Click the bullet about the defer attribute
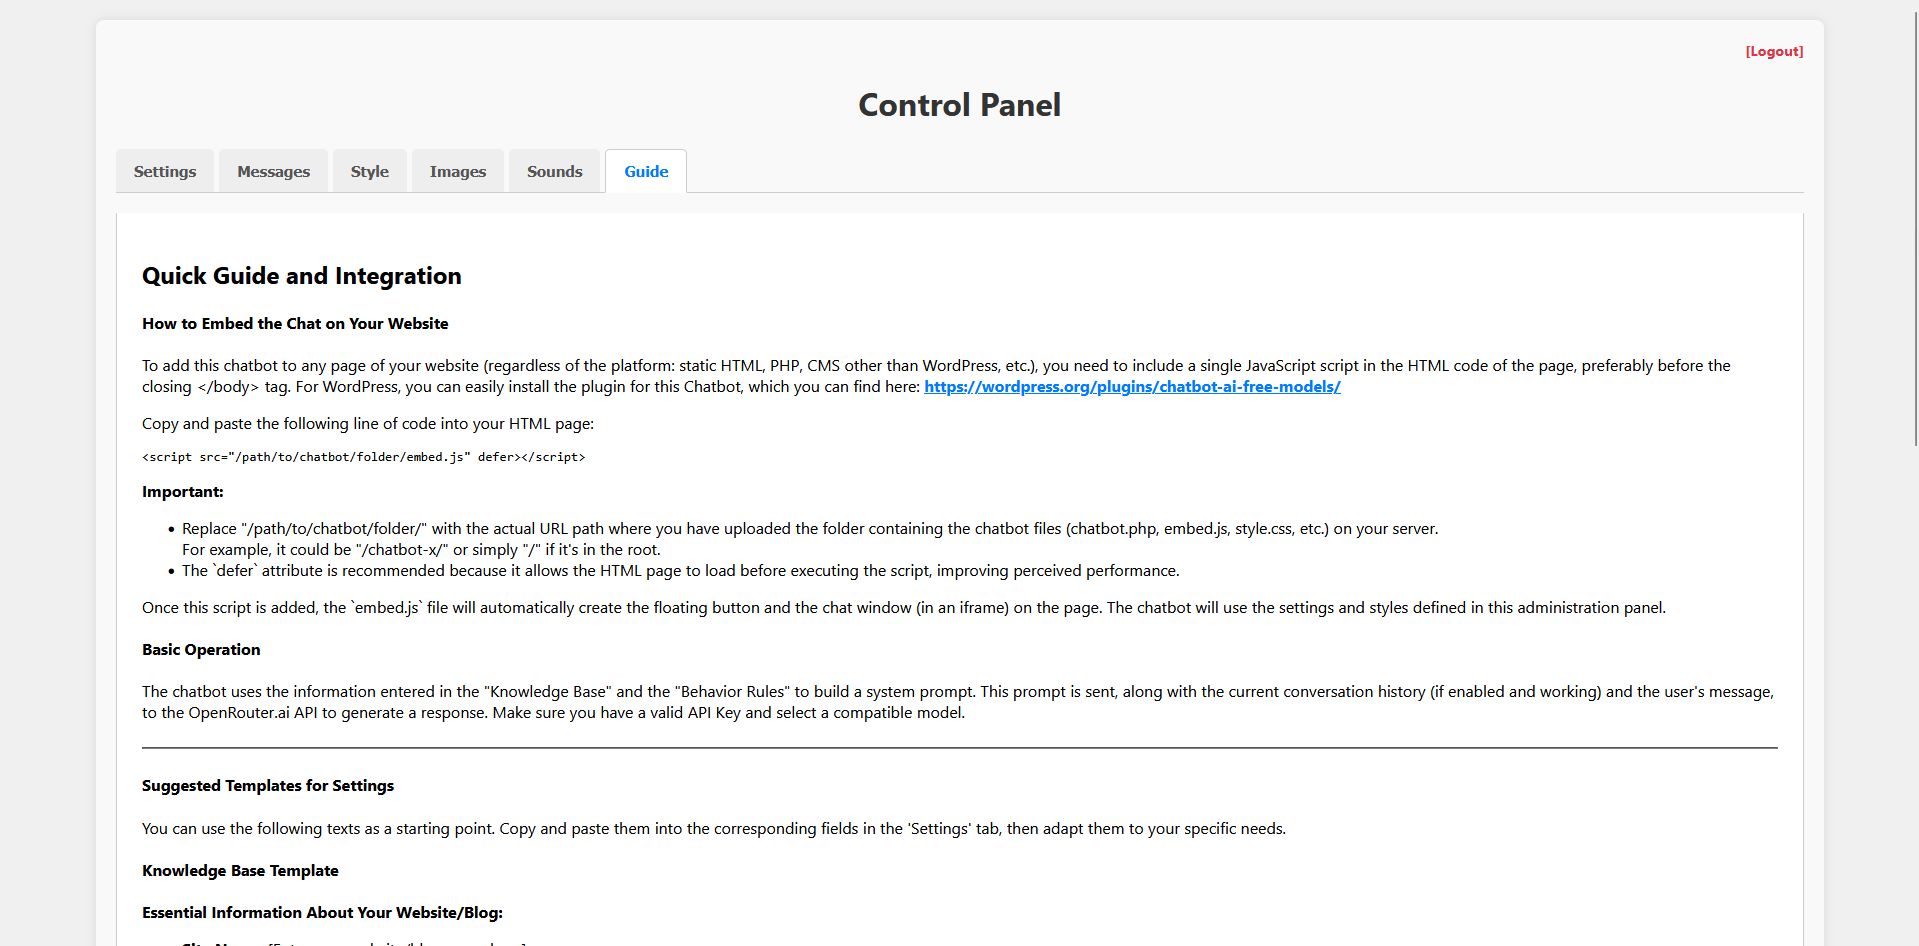 point(680,571)
